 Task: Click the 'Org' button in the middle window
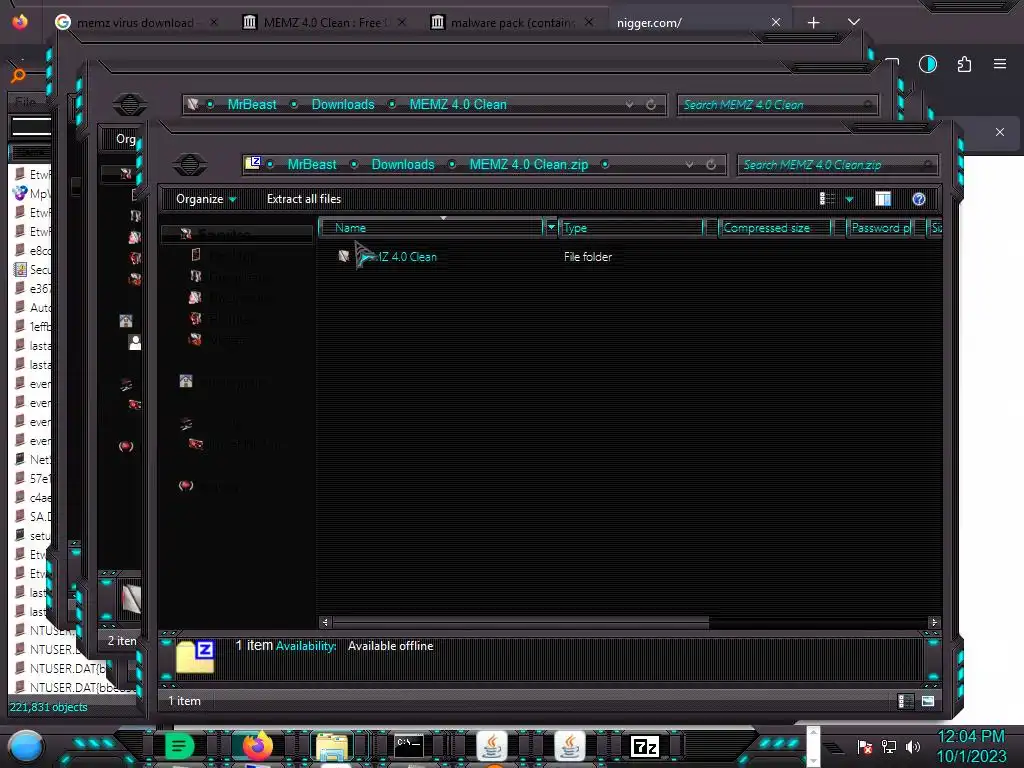click(125, 138)
